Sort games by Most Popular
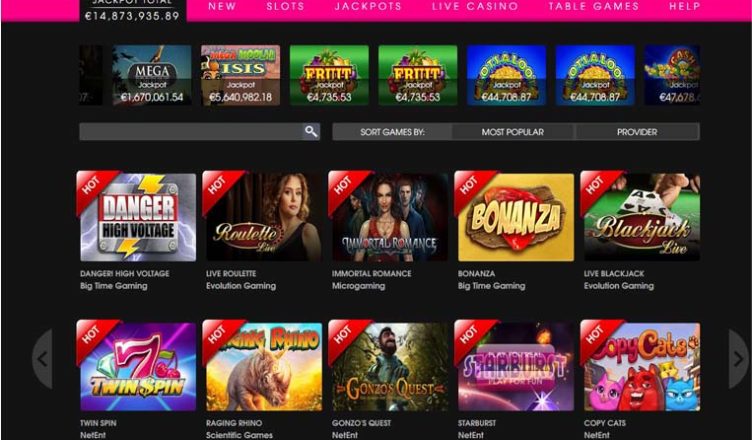Viewport: 752px width, 440px height. click(x=513, y=132)
